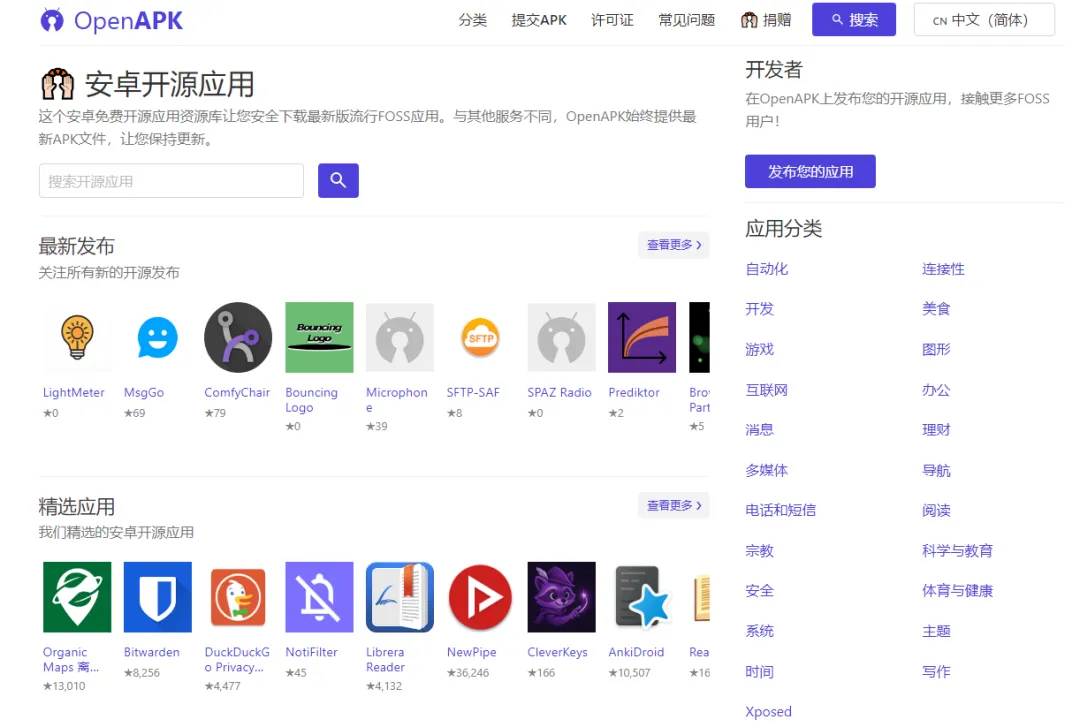1080x727 pixels.
Task: Open the 理财 category link
Action: 936,430
